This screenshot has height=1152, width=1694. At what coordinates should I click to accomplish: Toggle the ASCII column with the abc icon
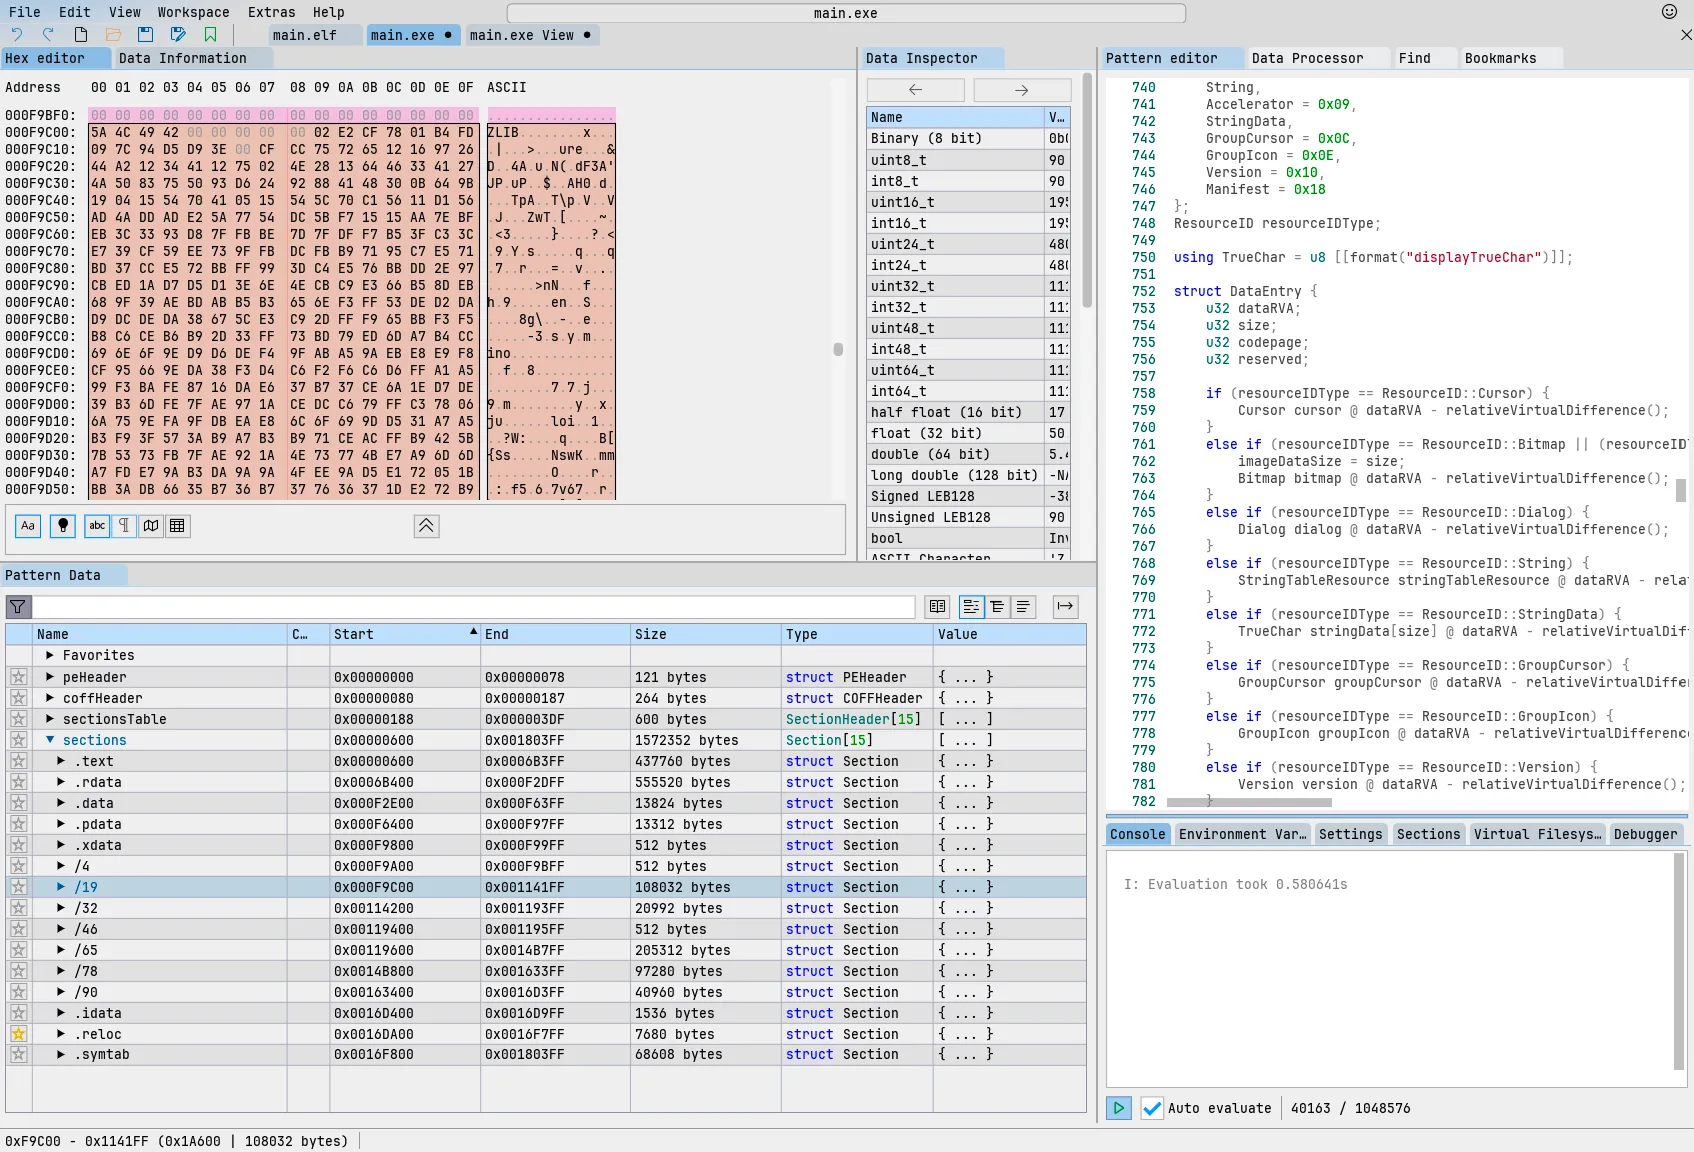tap(97, 526)
